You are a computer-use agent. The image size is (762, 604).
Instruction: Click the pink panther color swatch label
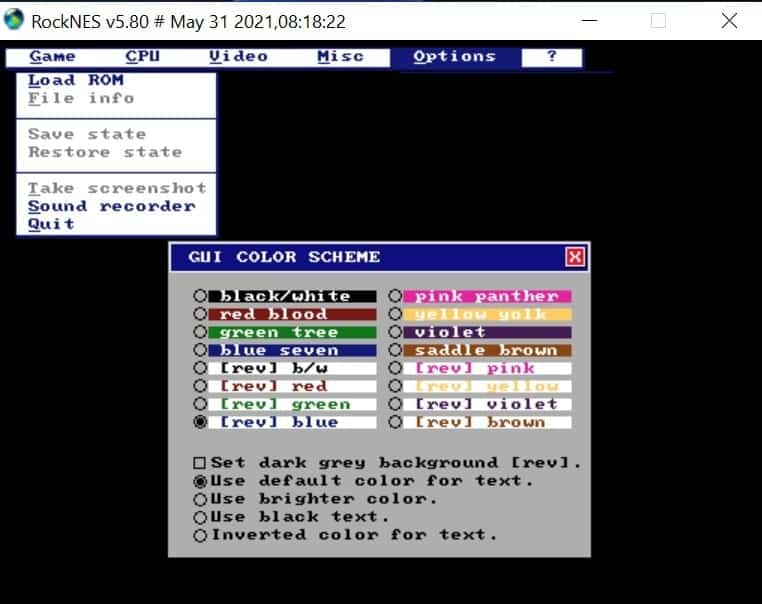point(487,296)
